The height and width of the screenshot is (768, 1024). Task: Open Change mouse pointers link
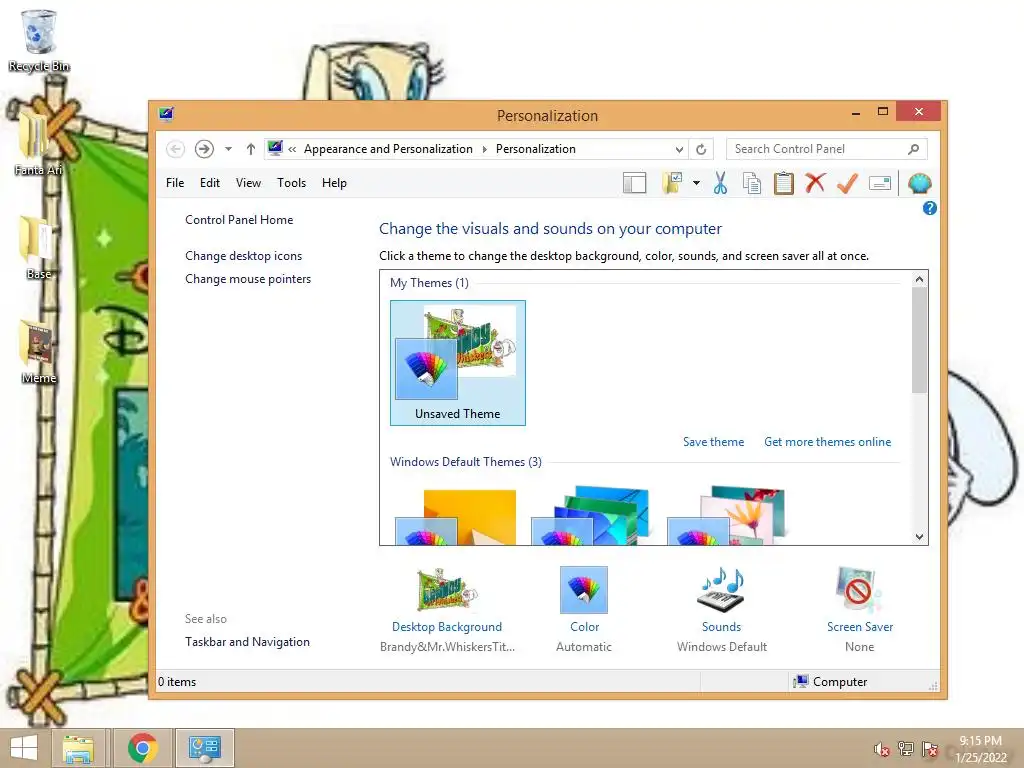tap(248, 279)
